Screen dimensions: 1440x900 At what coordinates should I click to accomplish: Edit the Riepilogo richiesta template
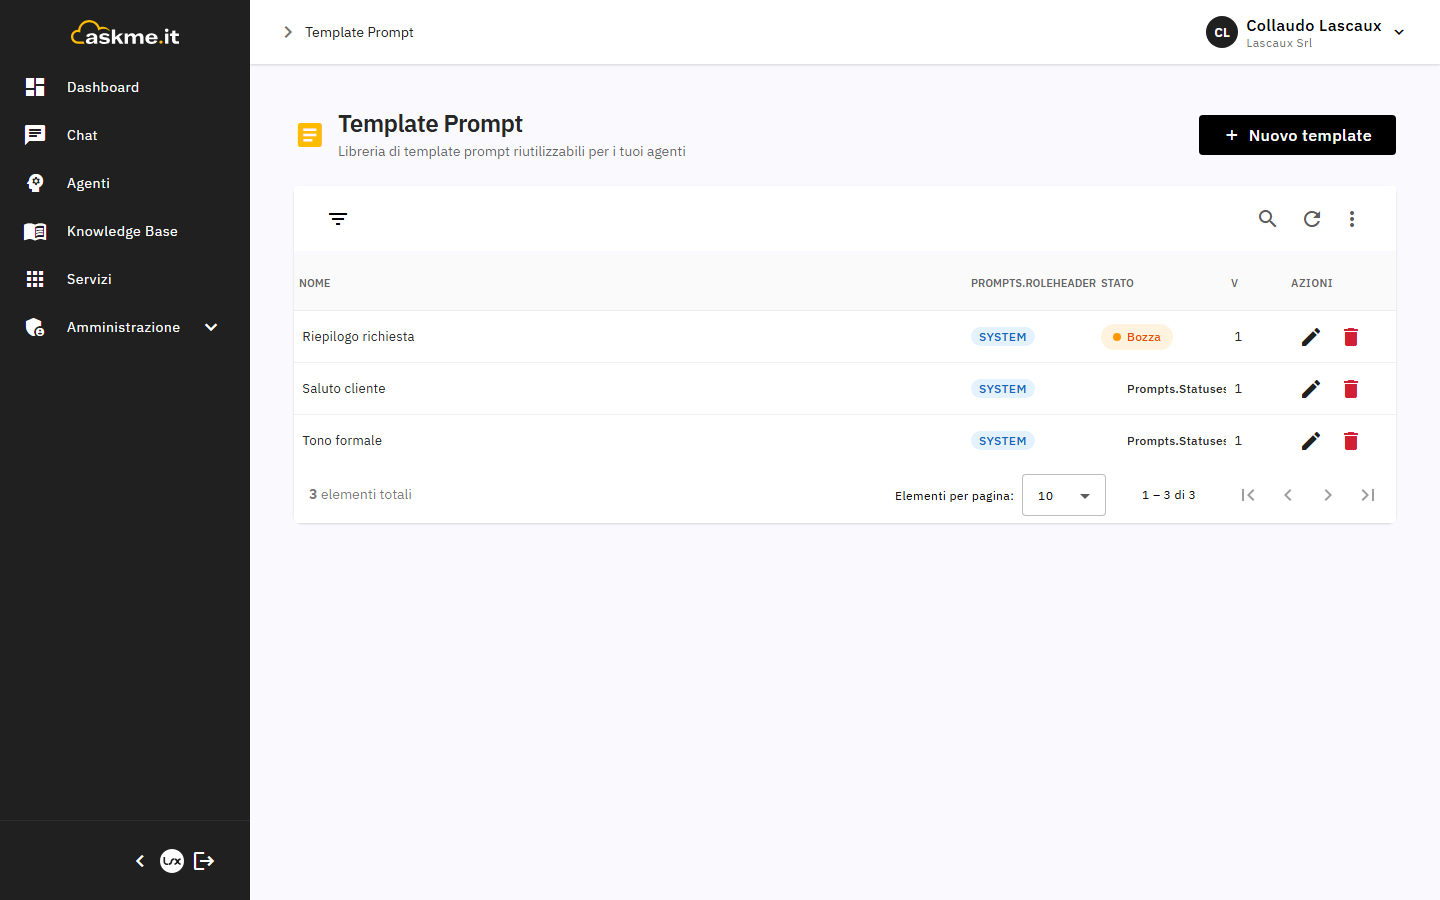pyautogui.click(x=1311, y=337)
